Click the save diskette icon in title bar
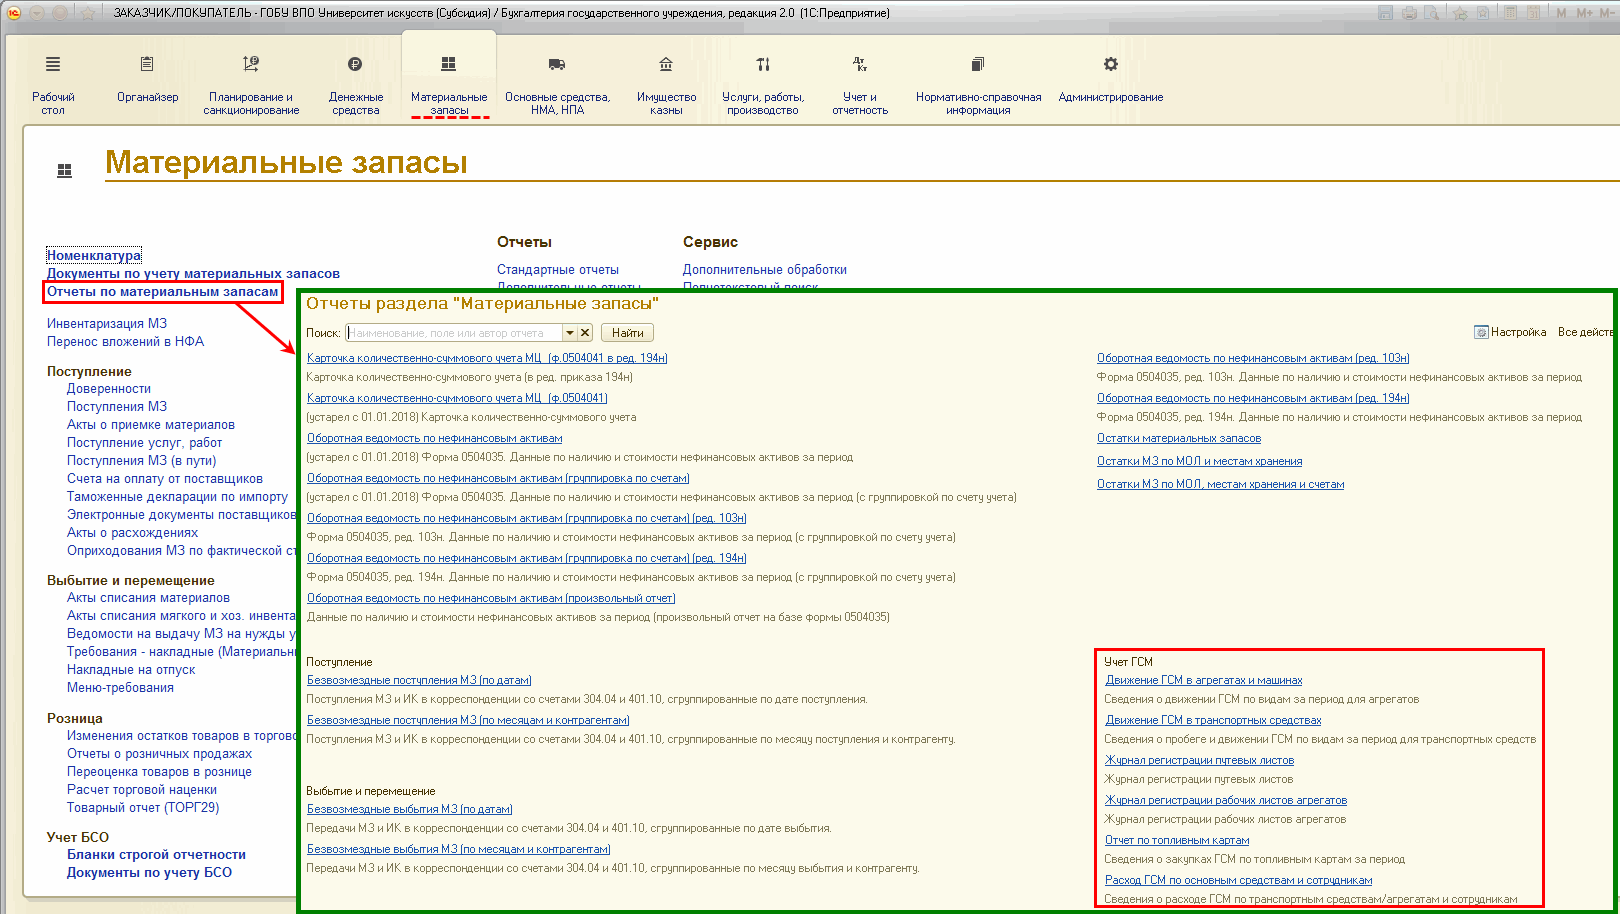 tap(1385, 13)
